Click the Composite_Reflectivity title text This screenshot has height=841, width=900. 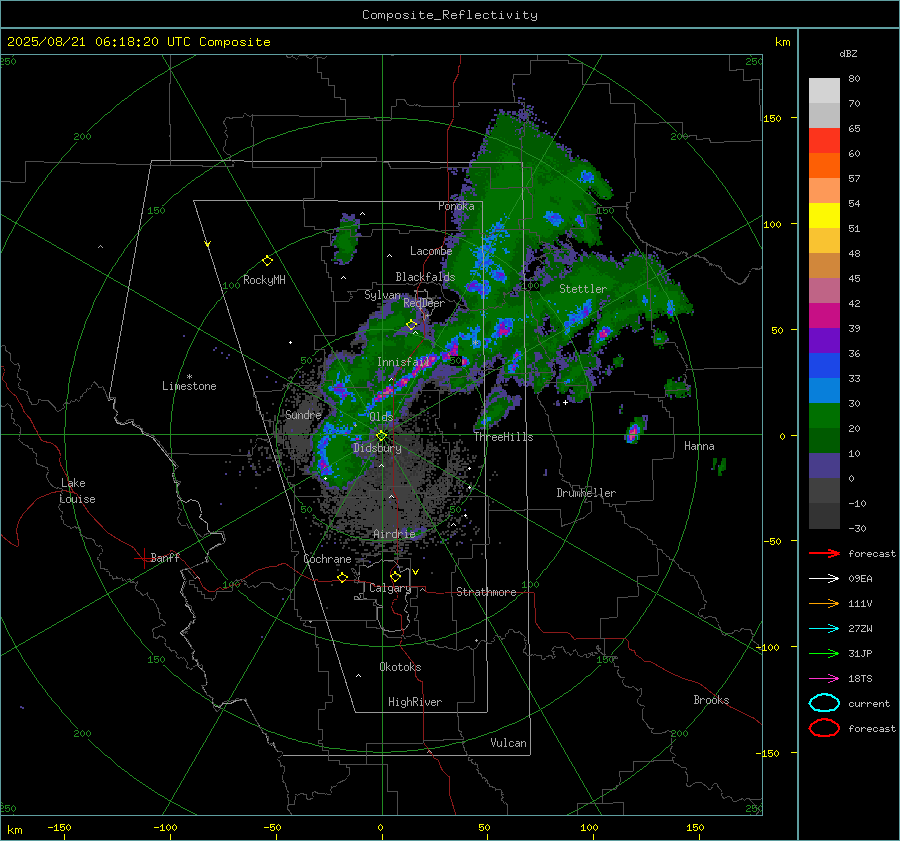[x=449, y=15]
